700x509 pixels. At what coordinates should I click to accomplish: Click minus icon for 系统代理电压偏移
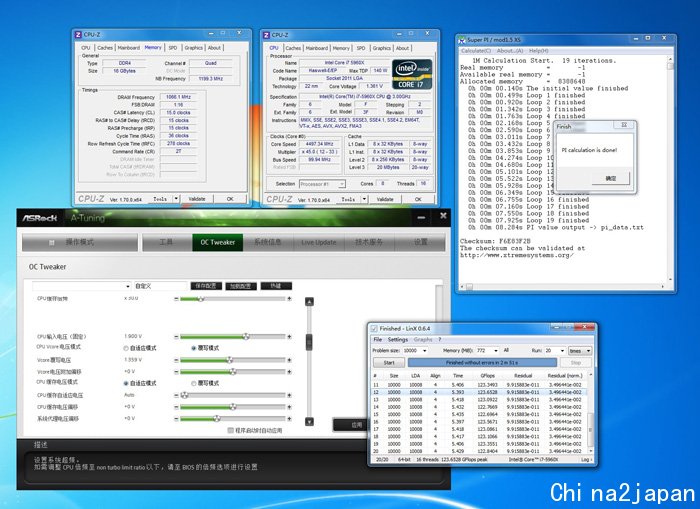coord(176,418)
